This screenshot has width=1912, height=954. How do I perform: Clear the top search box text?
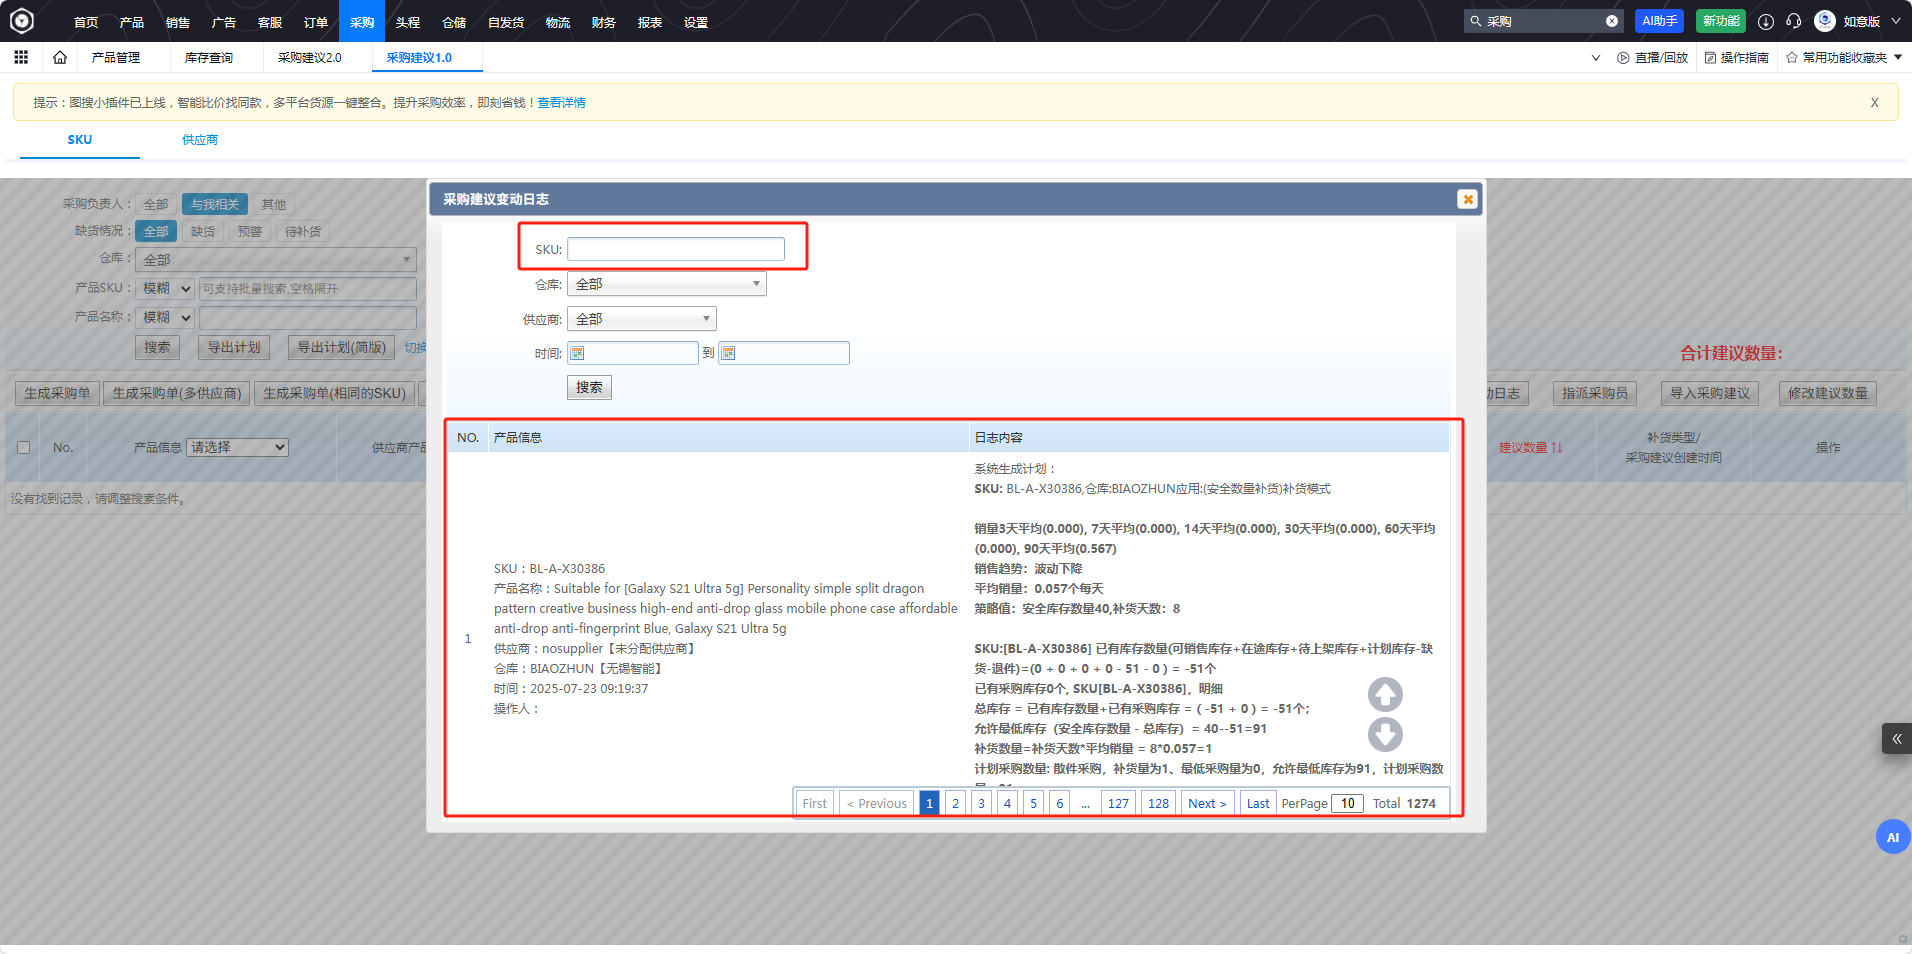click(x=1612, y=21)
